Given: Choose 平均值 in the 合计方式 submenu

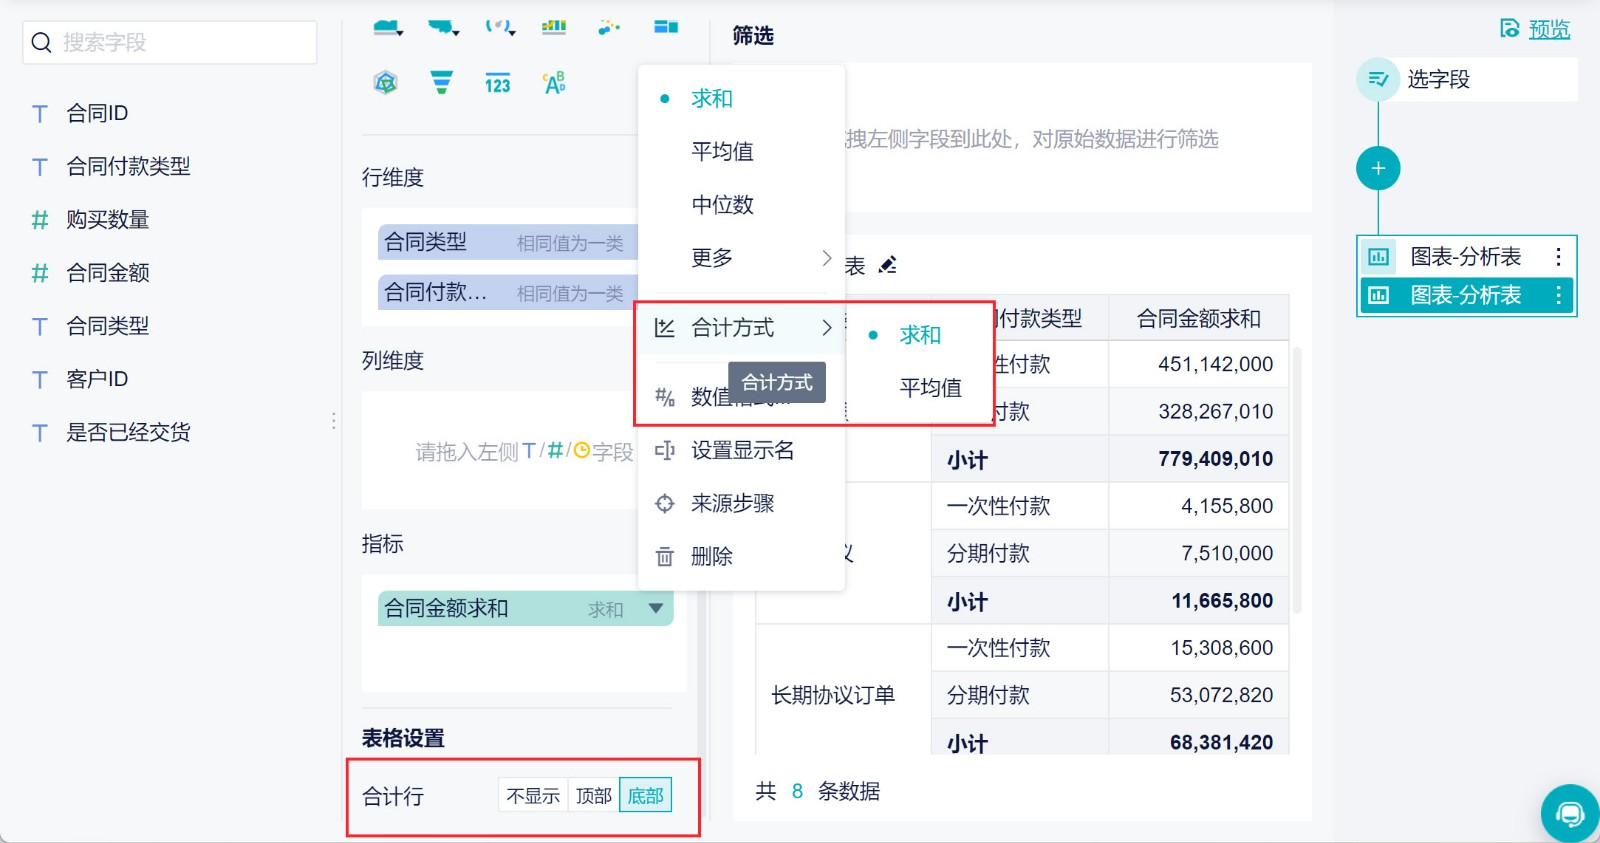Looking at the screenshot, I should 930,388.
